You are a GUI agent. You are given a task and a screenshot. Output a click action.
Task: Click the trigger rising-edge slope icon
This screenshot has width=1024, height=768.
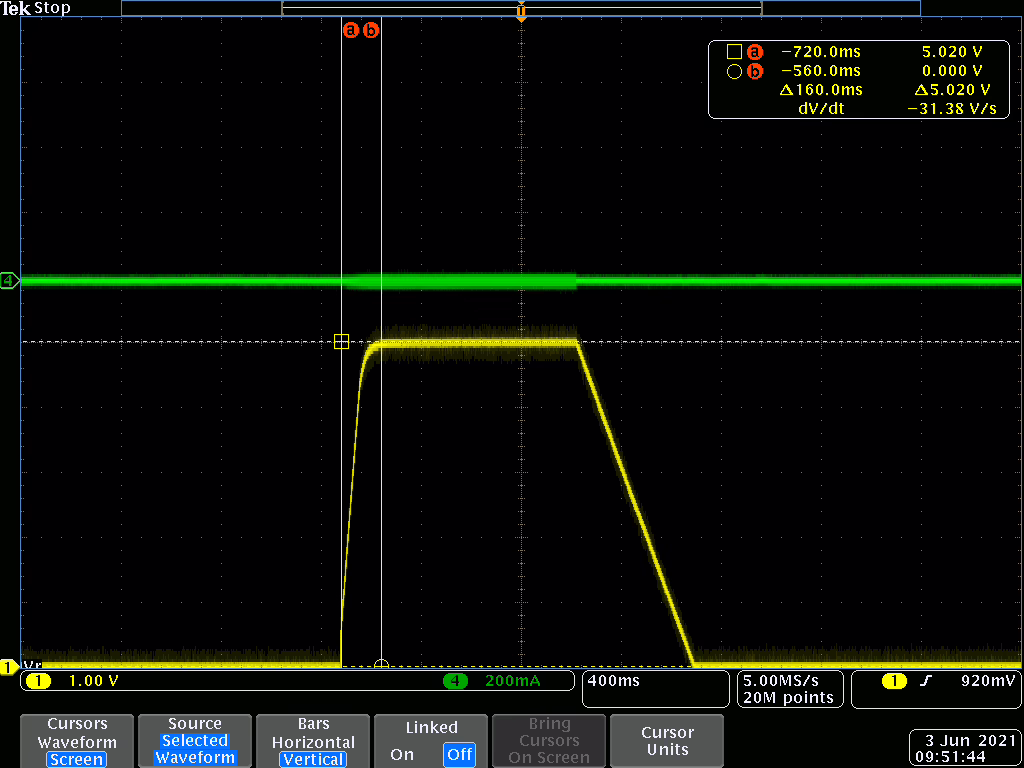927,682
